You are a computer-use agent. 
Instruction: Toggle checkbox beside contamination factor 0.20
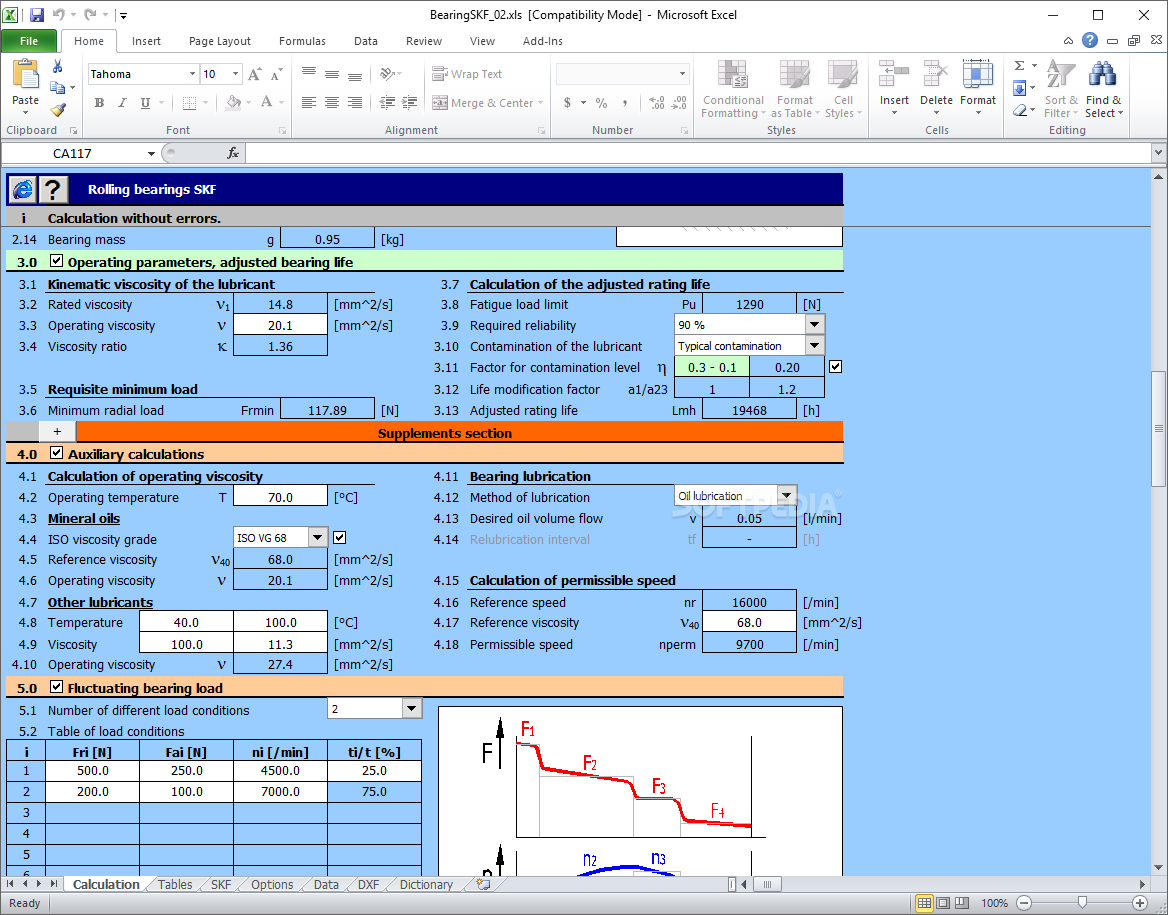[x=836, y=367]
